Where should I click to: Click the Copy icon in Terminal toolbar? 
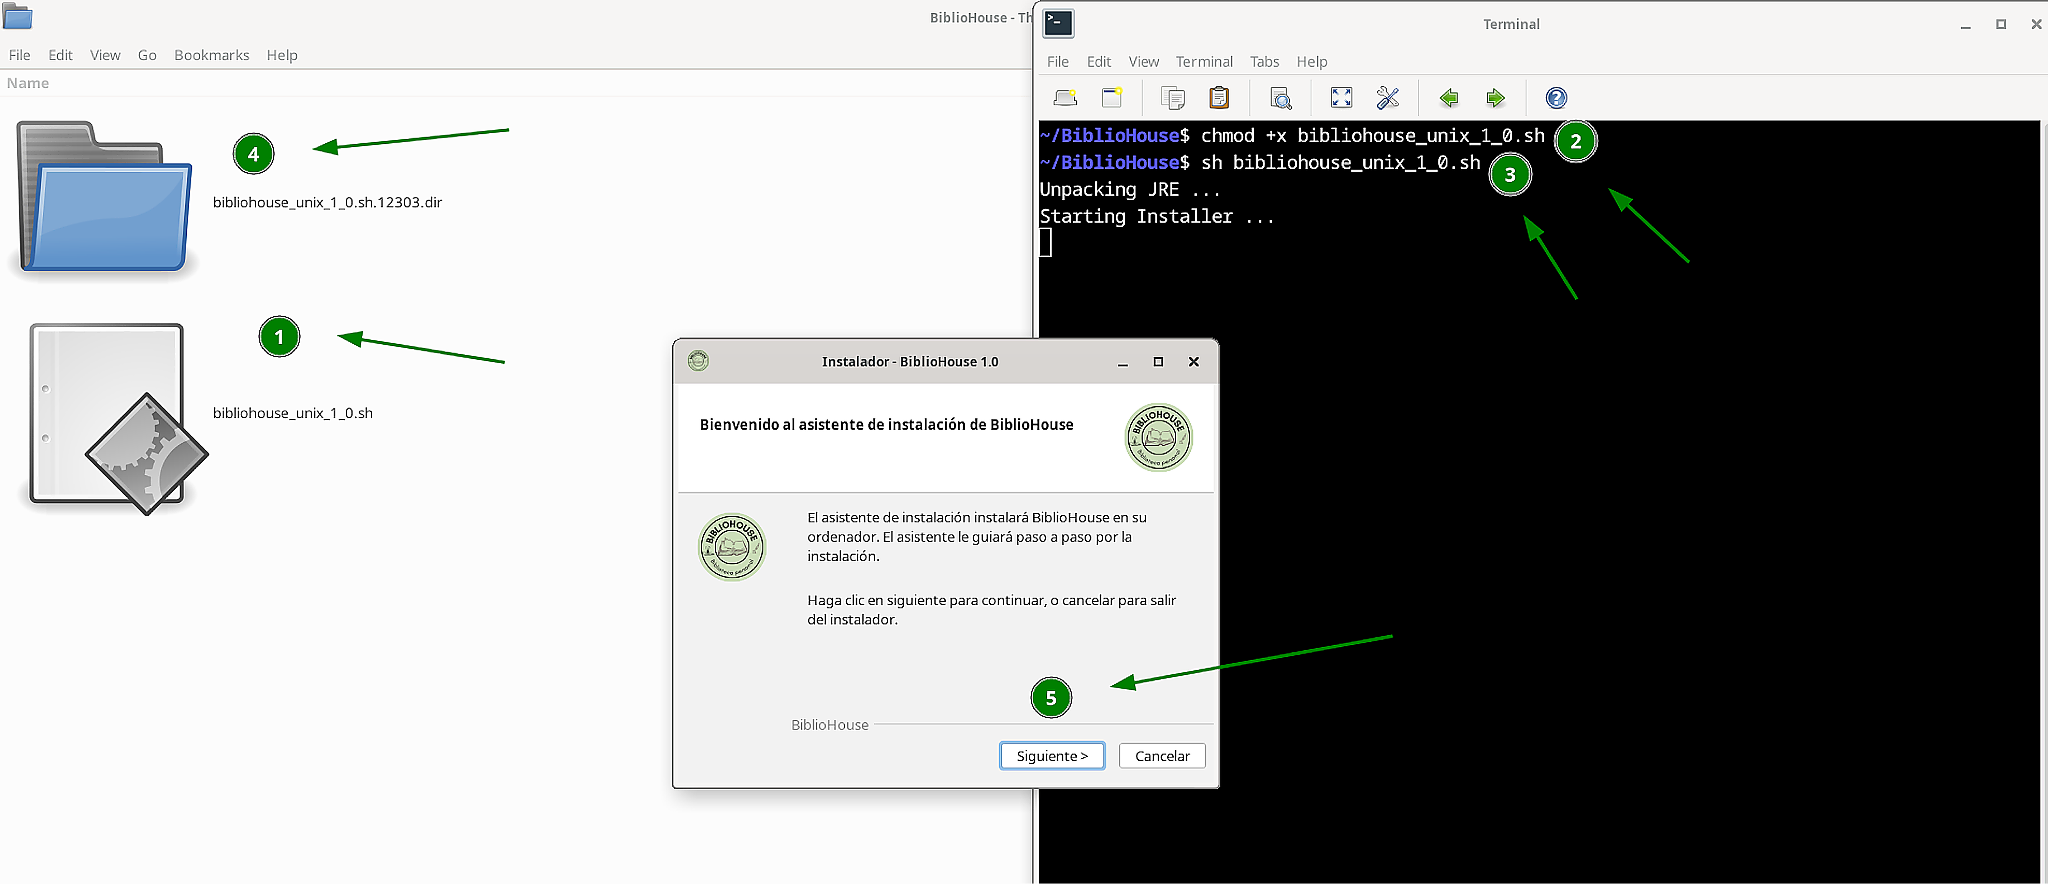pyautogui.click(x=1173, y=98)
